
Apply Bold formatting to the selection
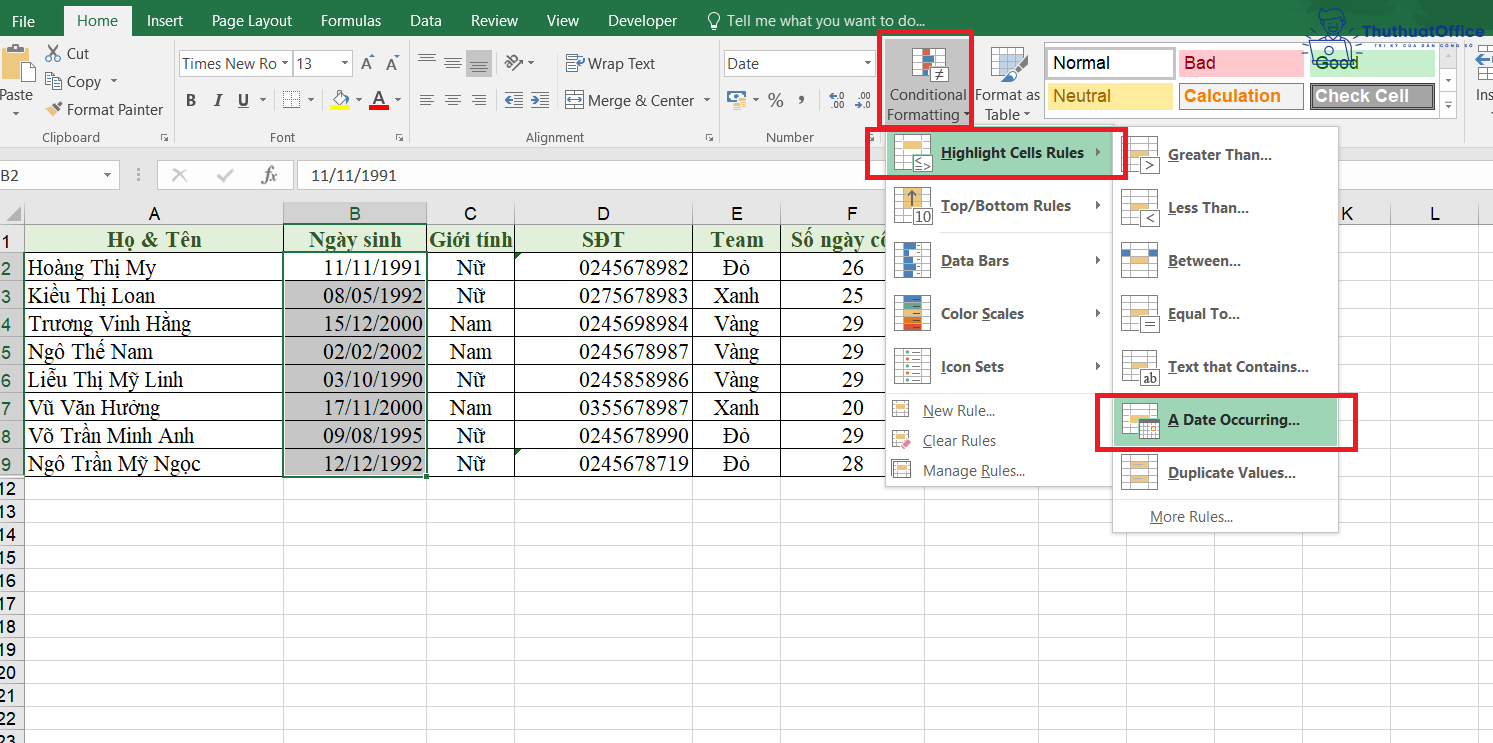[x=190, y=100]
